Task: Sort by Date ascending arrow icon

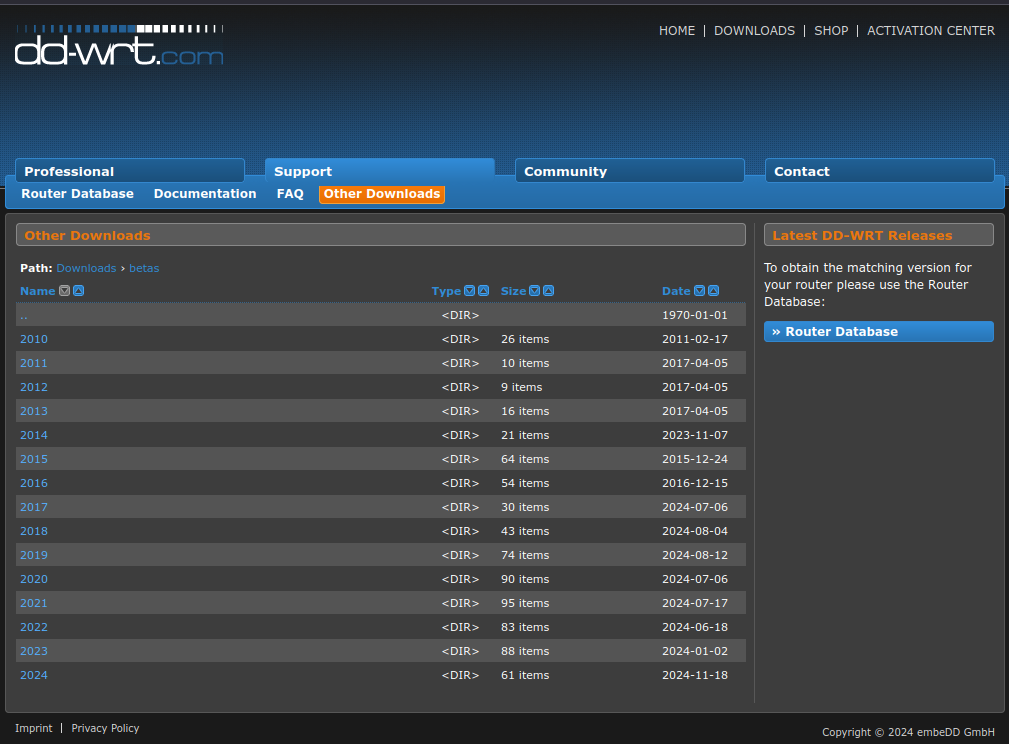Action: coord(713,291)
